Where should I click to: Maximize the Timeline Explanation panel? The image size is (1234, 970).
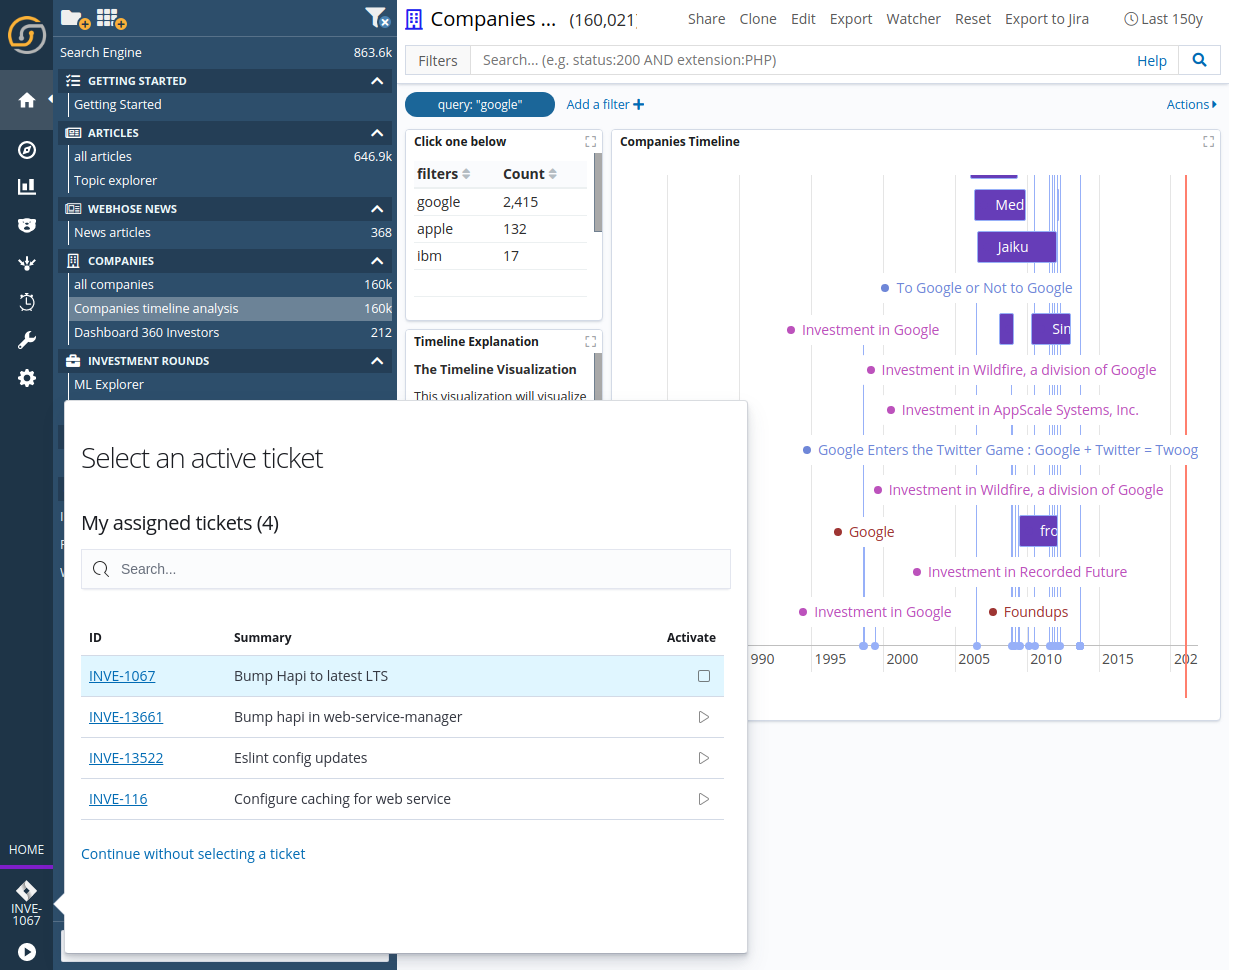[591, 342]
